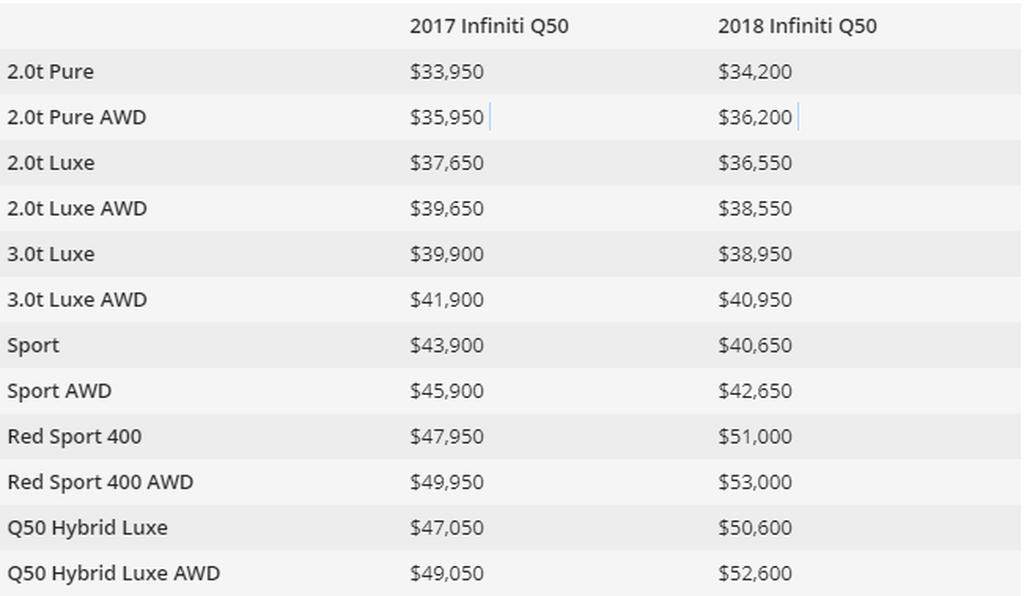
Task: Select the $43,900 price value
Action: click(446, 345)
